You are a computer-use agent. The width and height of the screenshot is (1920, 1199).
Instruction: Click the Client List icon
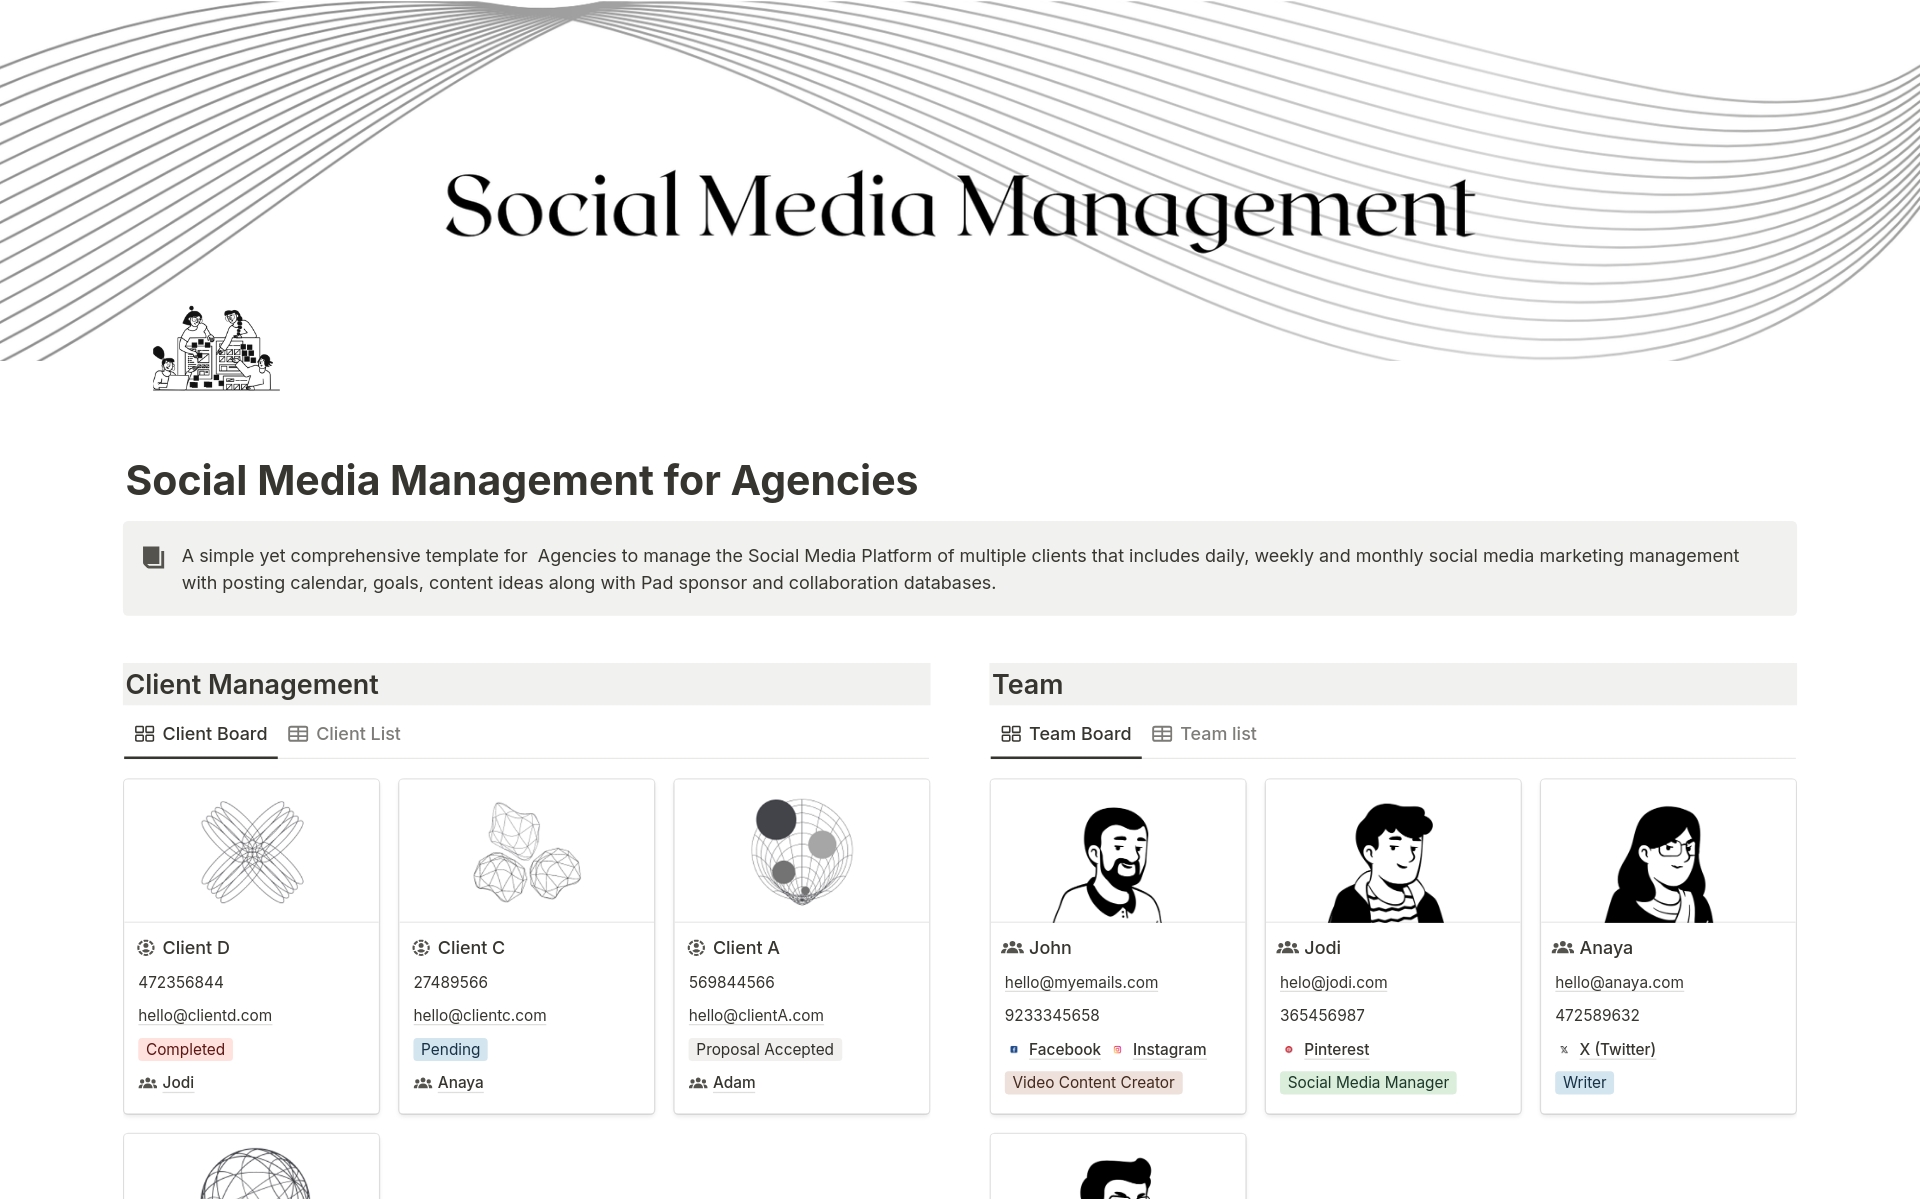[296, 733]
